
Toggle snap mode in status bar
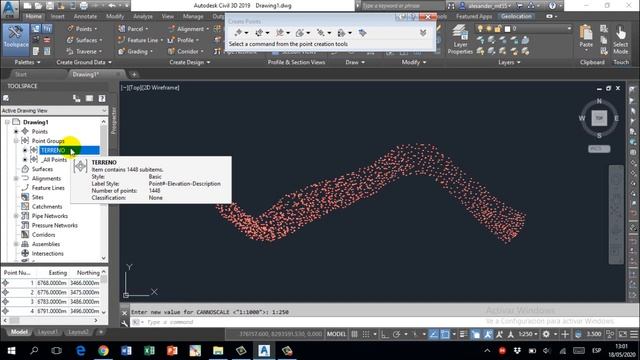[x=366, y=334]
